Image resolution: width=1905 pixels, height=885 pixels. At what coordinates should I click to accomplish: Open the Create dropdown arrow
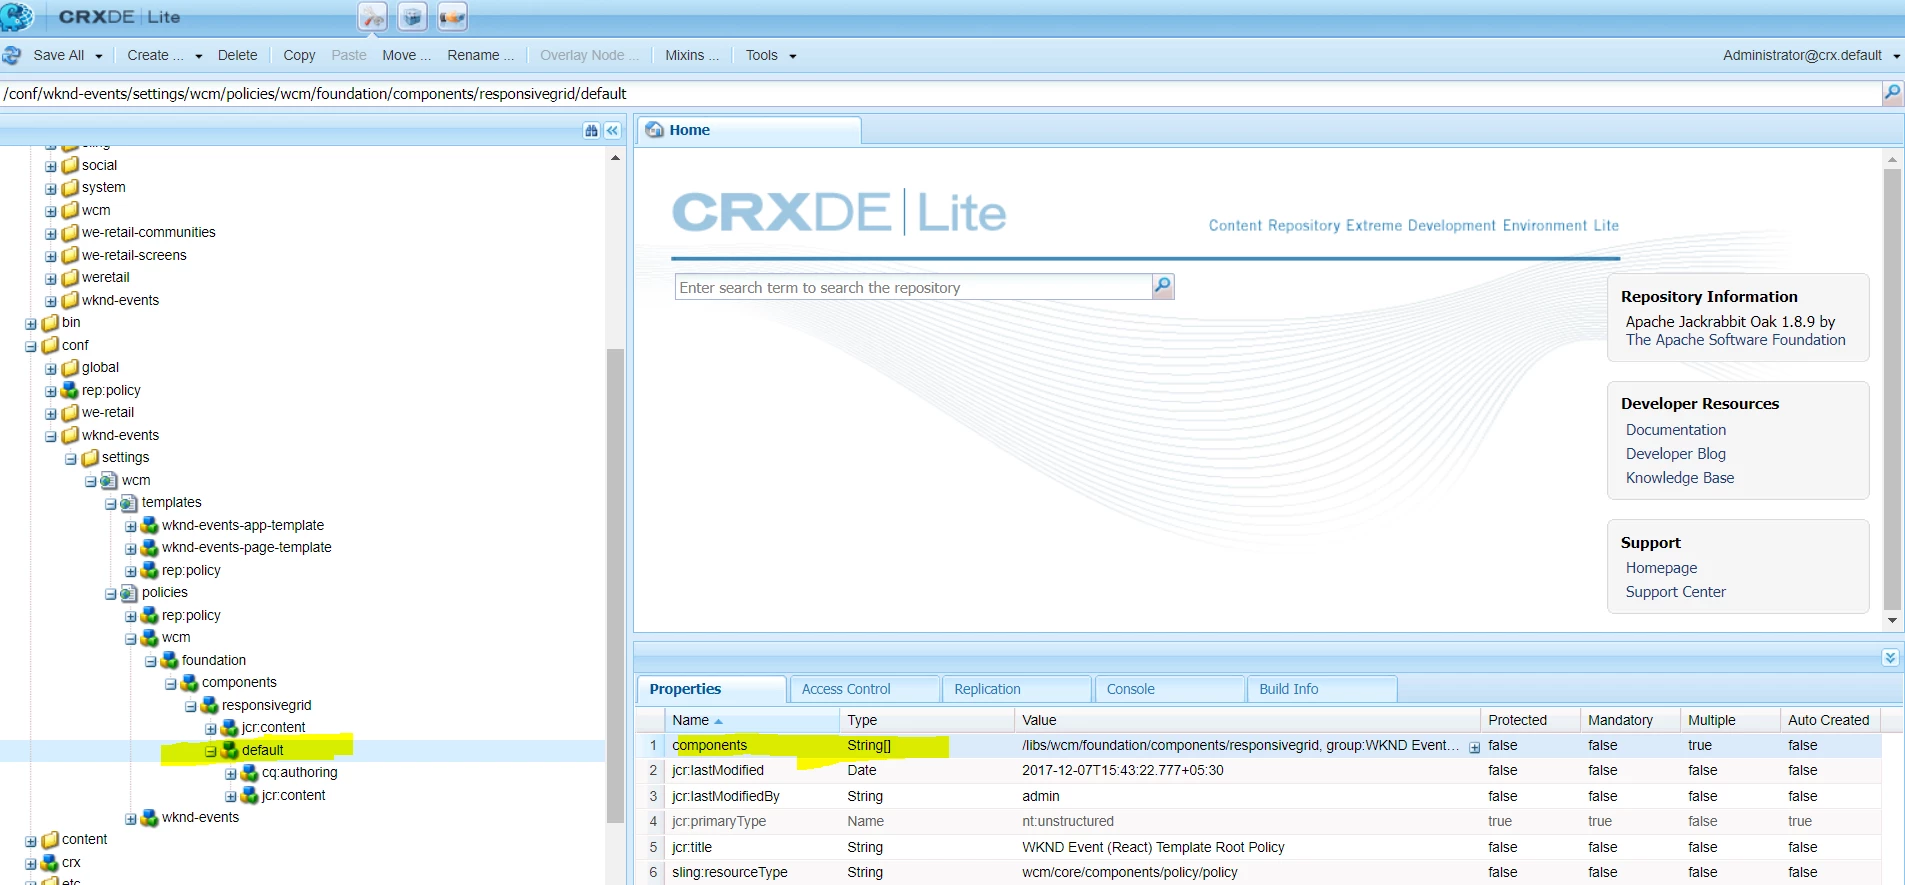tap(198, 56)
